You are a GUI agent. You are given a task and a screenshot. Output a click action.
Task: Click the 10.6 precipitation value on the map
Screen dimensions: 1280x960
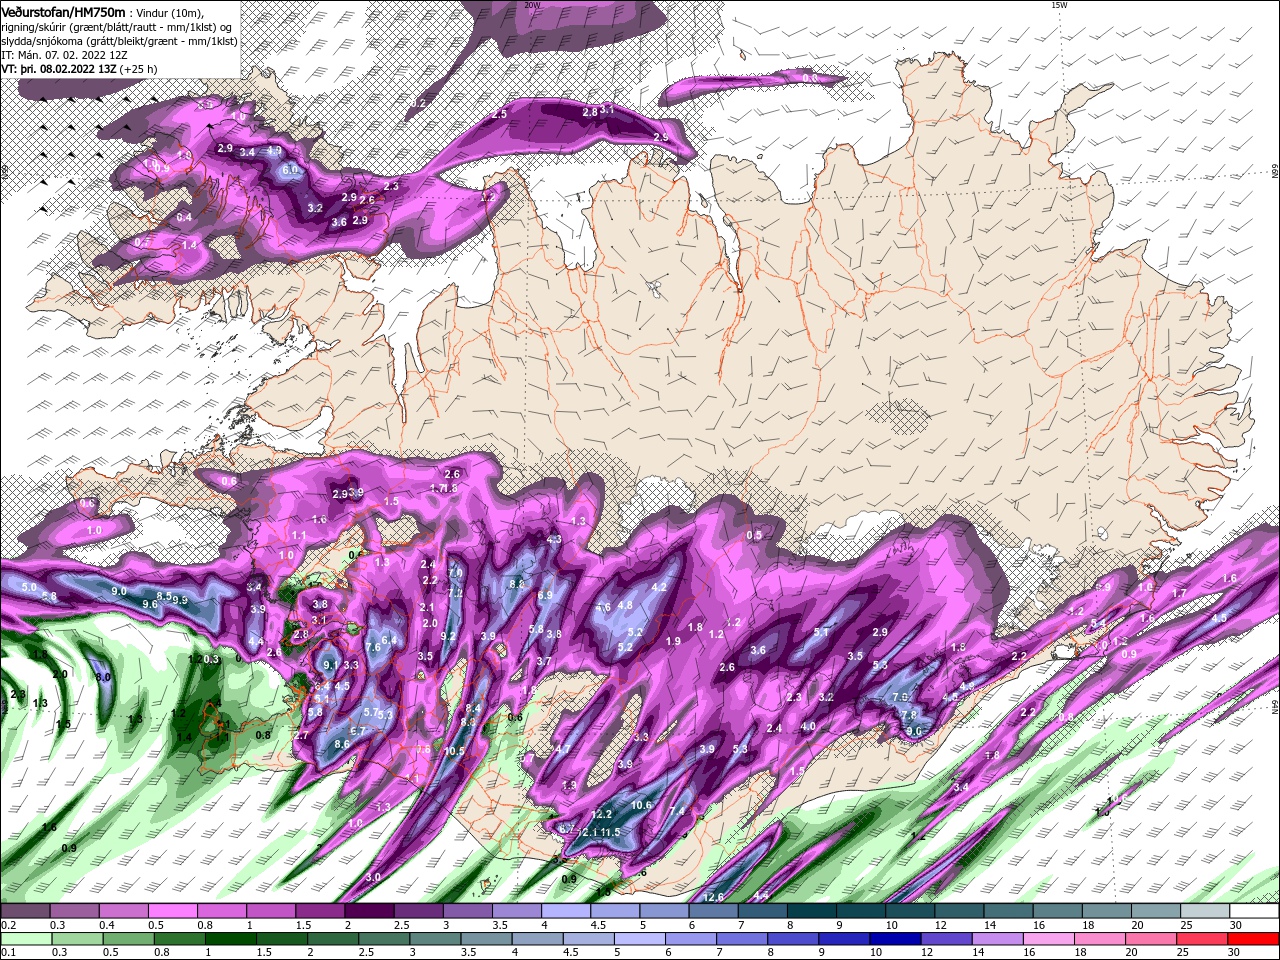pyautogui.click(x=641, y=805)
